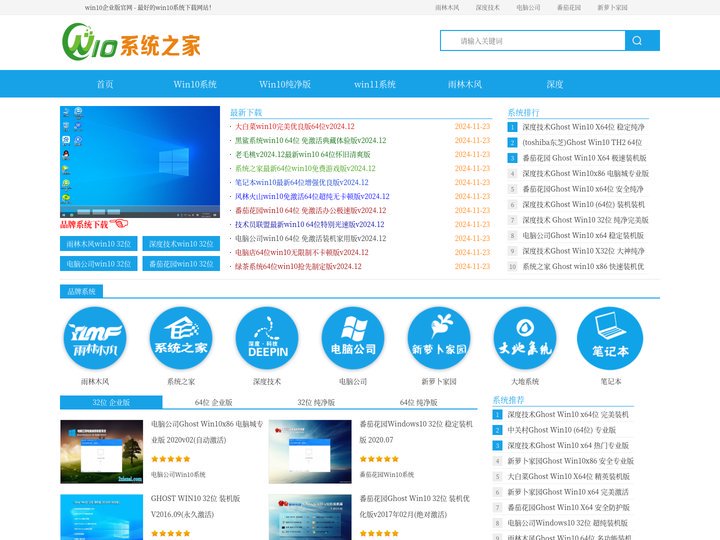The height and width of the screenshot is (540, 720).
Task: Open thumbnail for GHOST WIN10 32位 装机版 V2016.09
Action: [101, 517]
